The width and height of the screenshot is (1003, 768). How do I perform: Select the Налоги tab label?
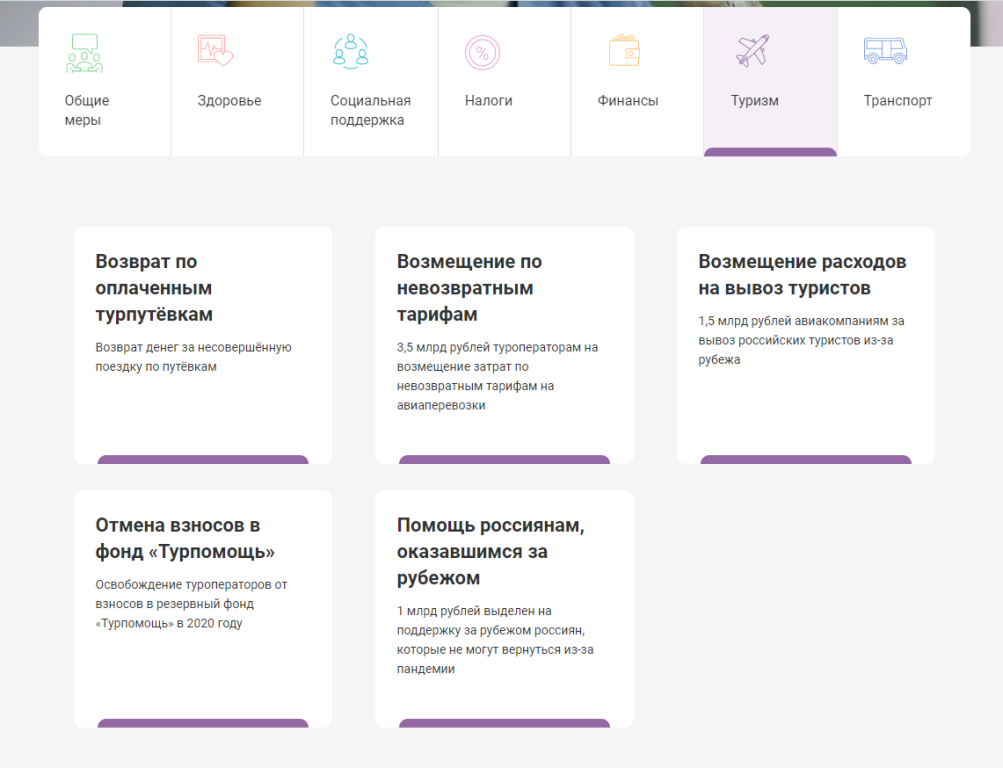click(488, 100)
